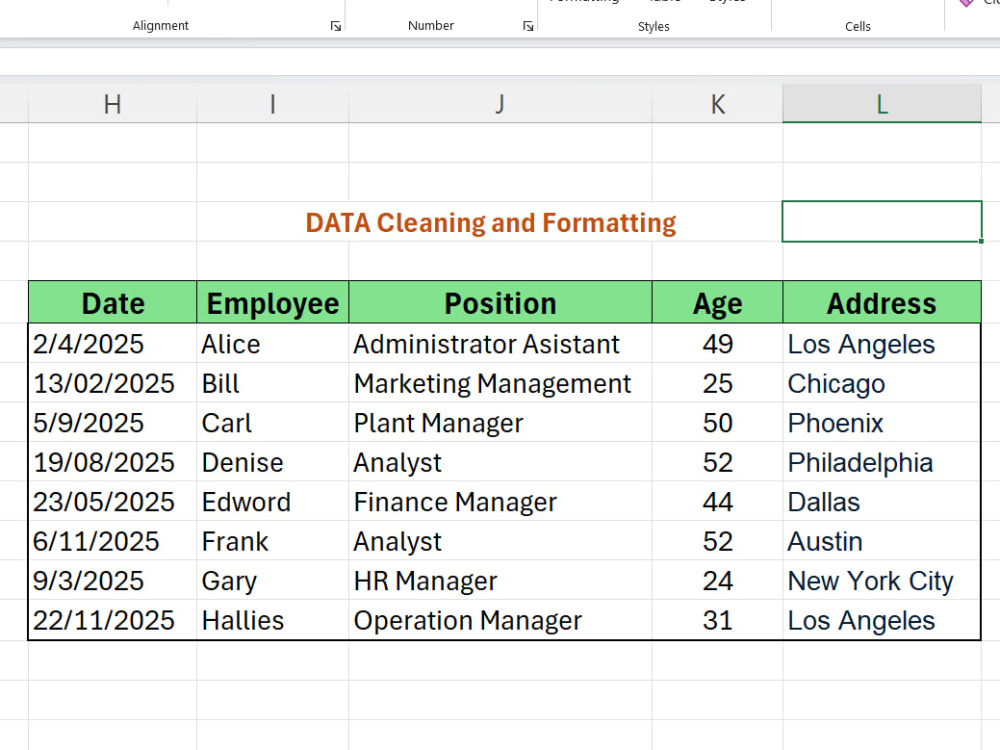Viewport: 1000px width, 750px height.
Task: Select Carl's age cell 50
Action: (x=717, y=423)
